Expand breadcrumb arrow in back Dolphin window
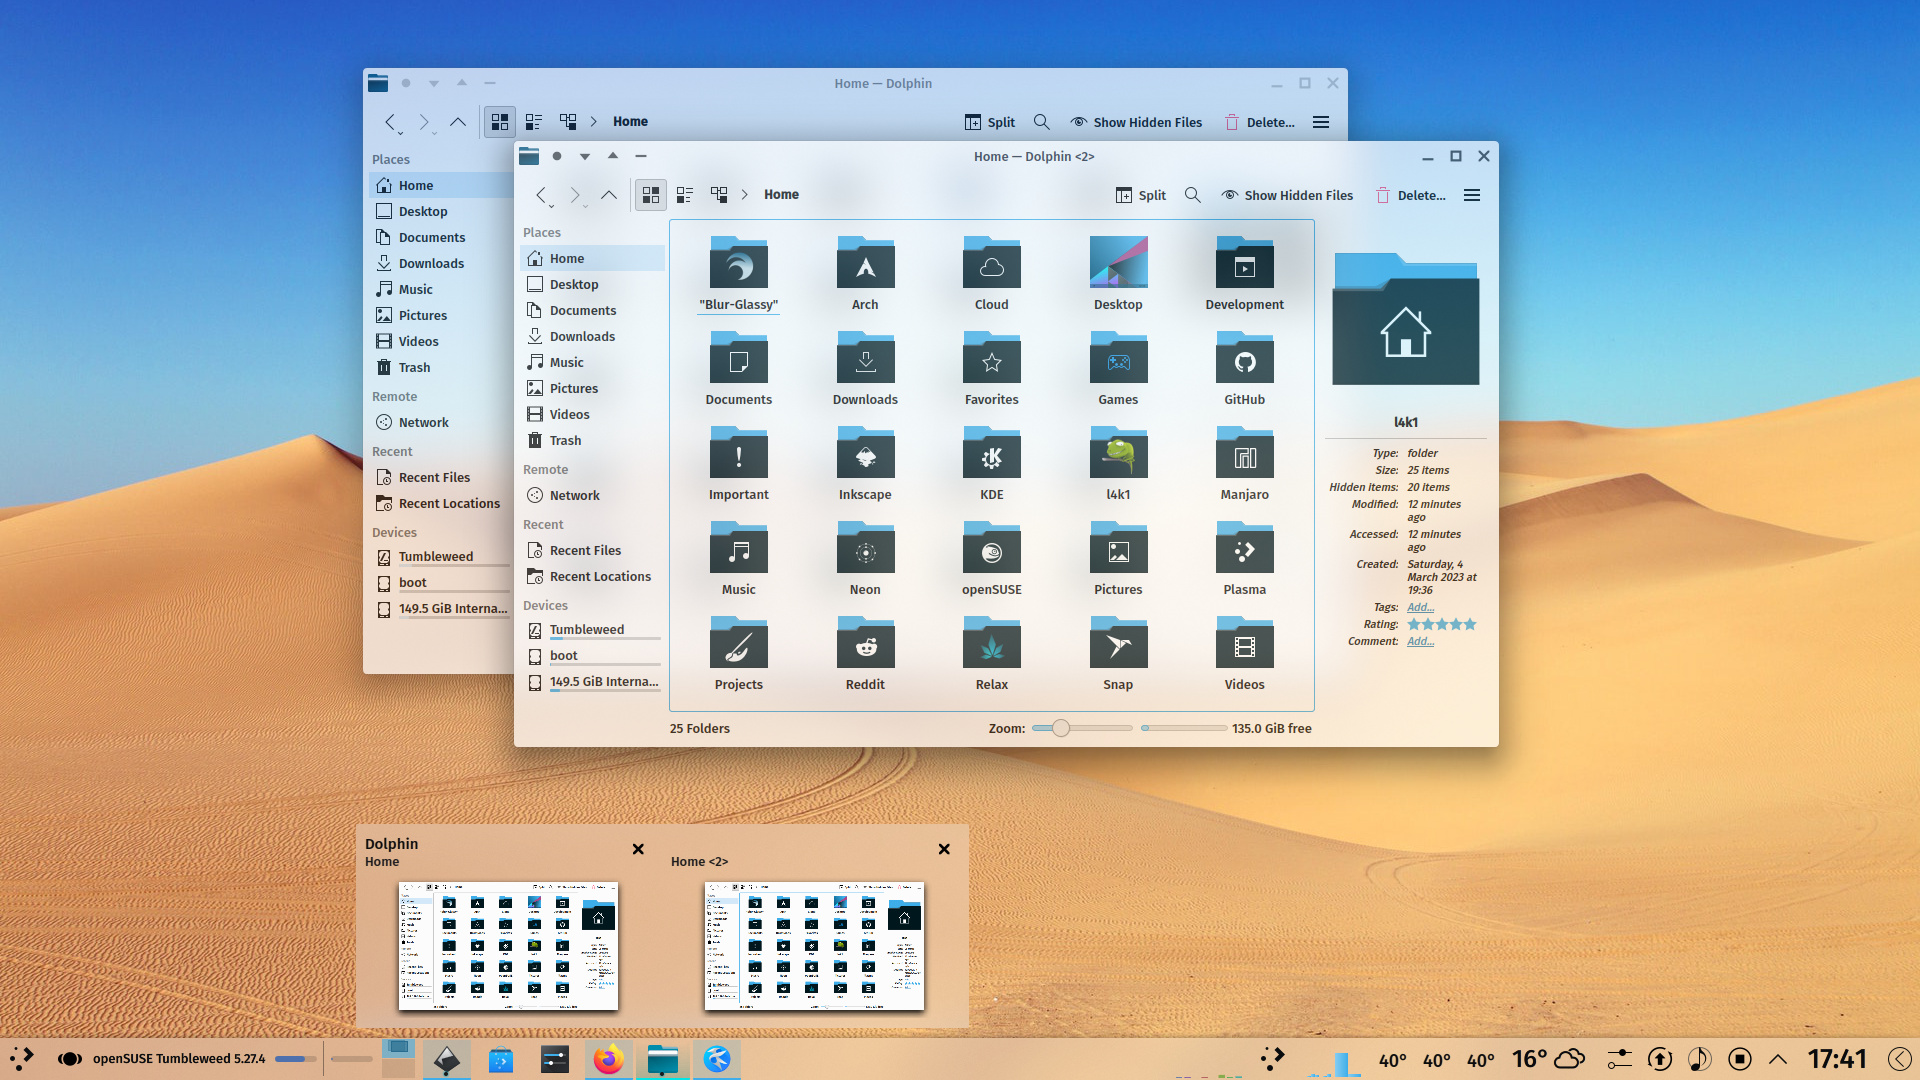This screenshot has height=1080, width=1920. 594,122
